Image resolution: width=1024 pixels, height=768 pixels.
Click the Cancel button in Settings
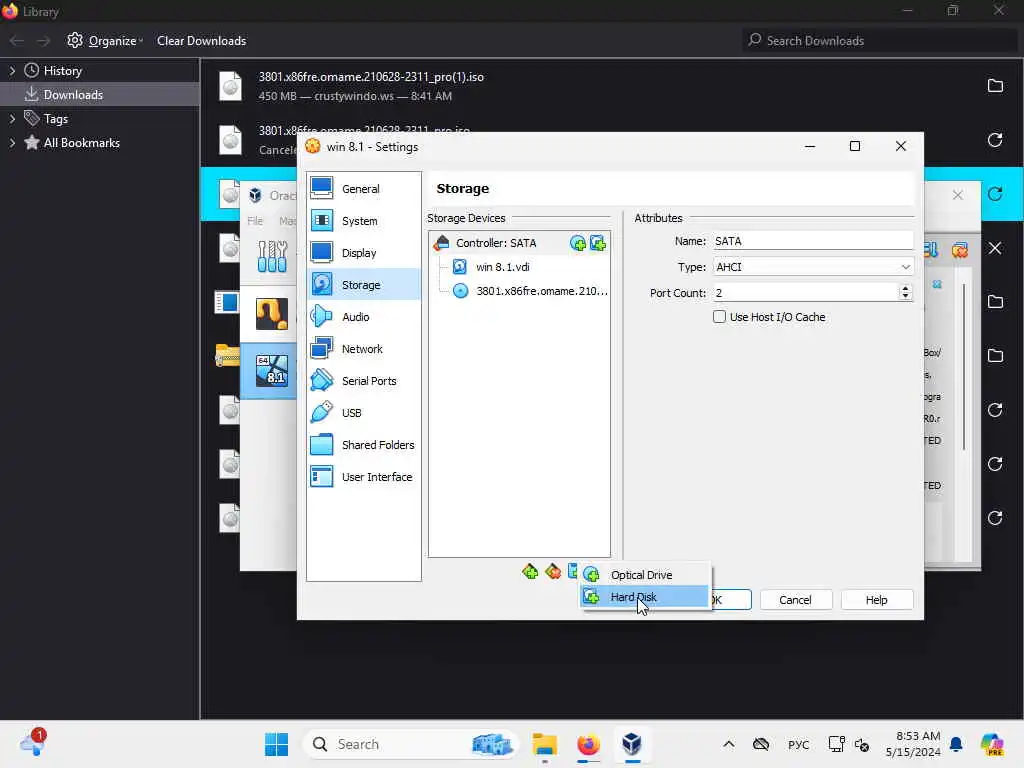(x=795, y=600)
